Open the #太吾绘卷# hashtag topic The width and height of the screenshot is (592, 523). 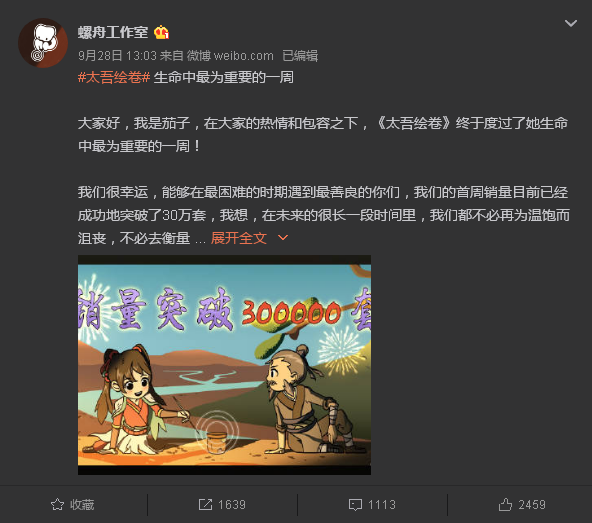[x=114, y=77]
